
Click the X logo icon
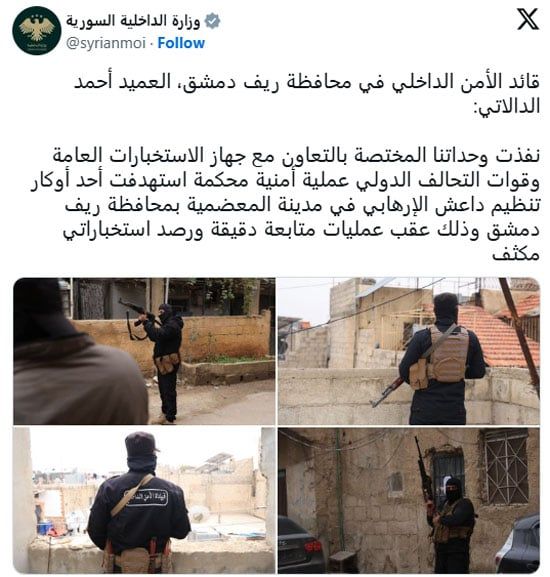coord(528,20)
